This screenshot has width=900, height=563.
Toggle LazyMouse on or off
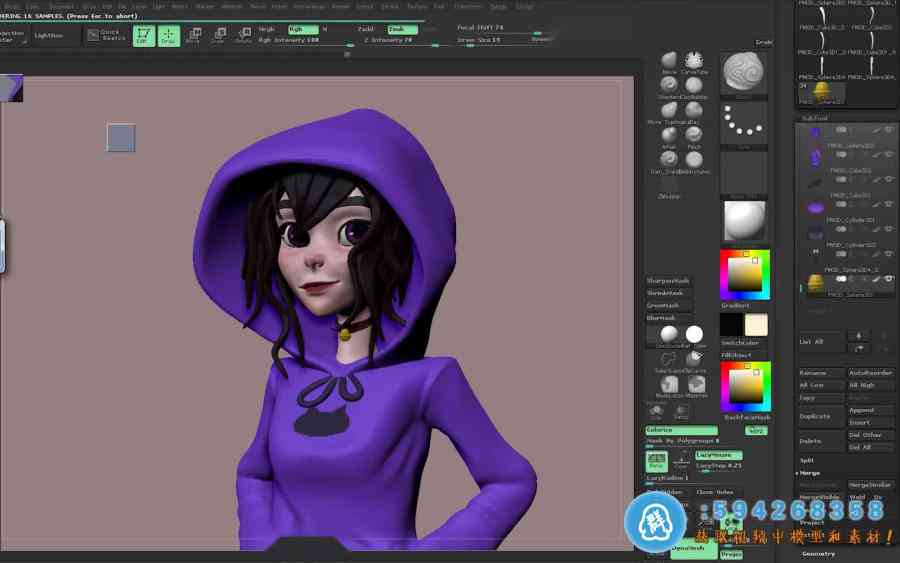point(719,455)
